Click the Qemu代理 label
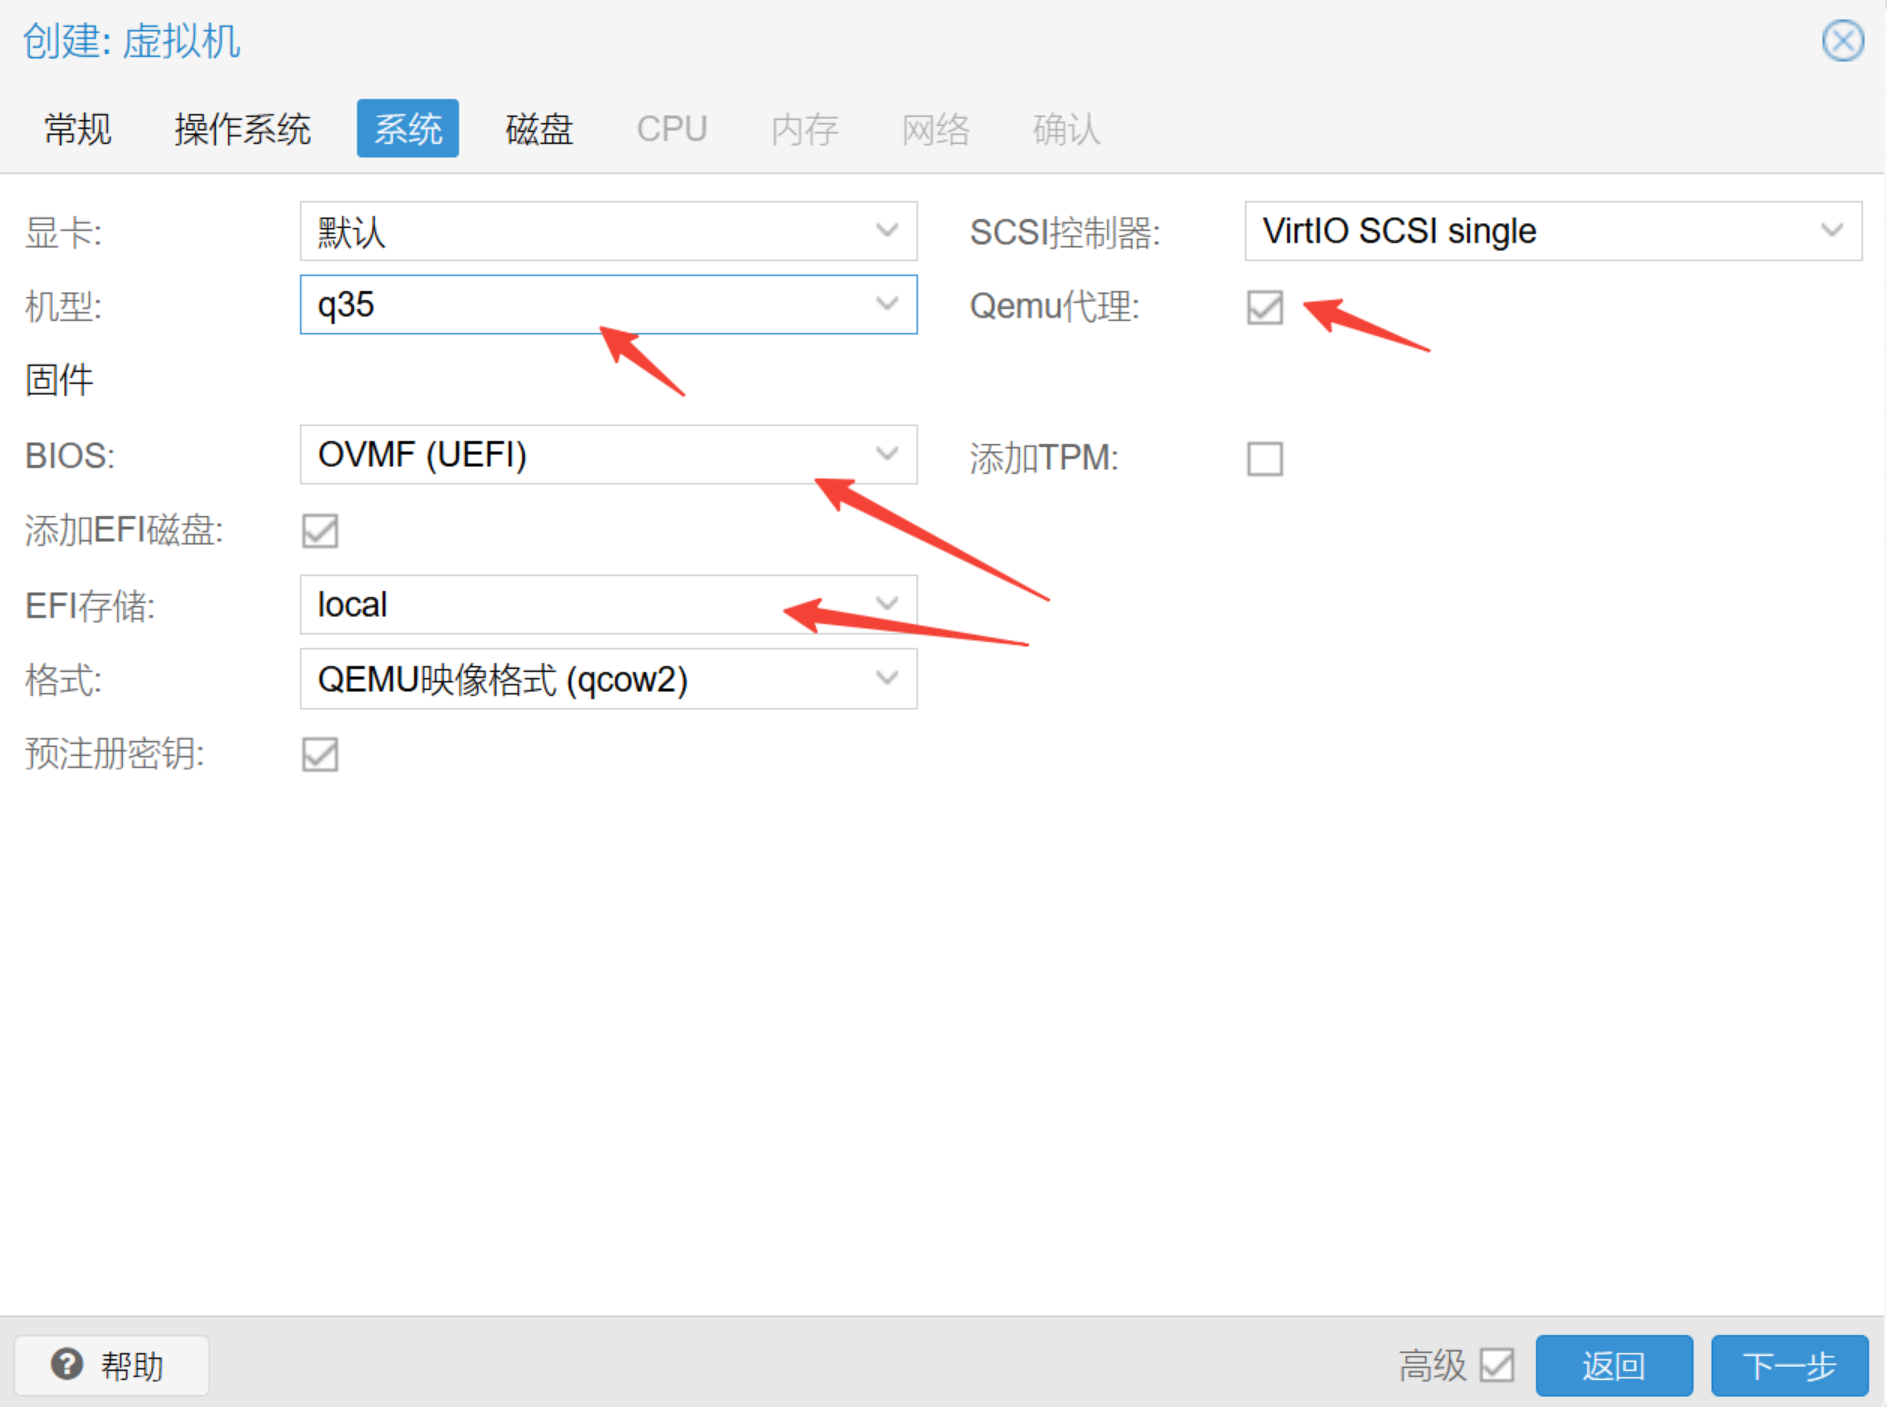The height and width of the screenshot is (1407, 1887). click(x=1054, y=306)
